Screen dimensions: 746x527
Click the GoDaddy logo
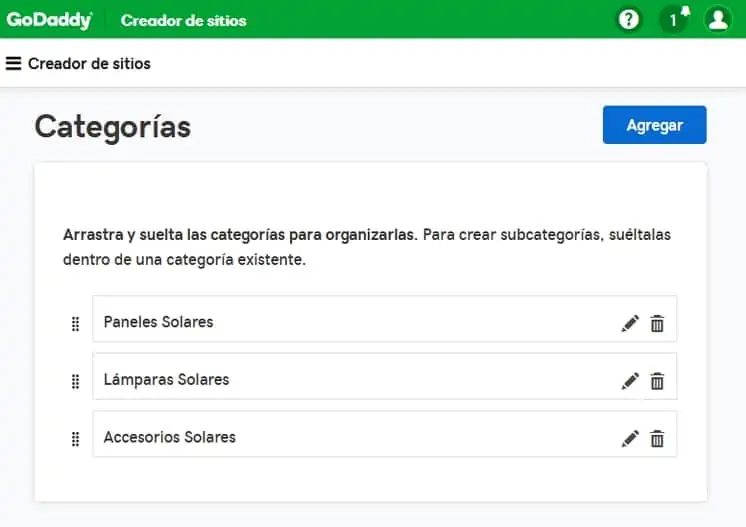click(49, 20)
